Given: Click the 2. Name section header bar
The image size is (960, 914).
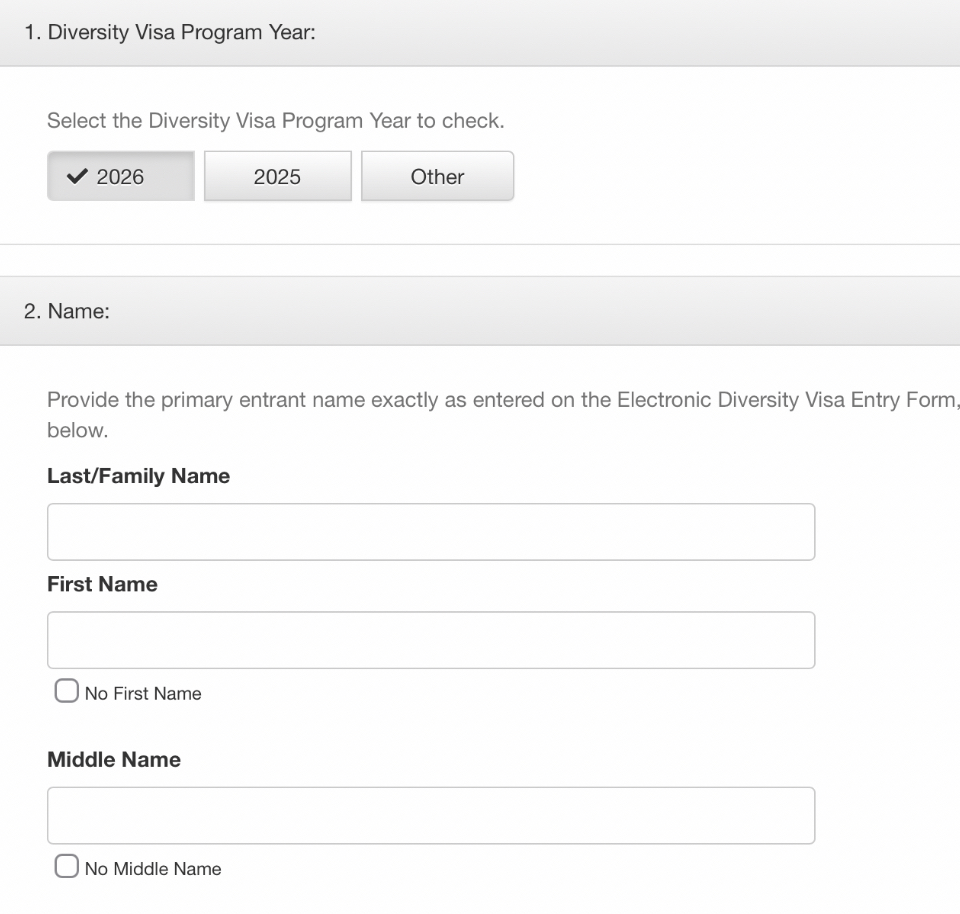Looking at the screenshot, I should [480, 311].
